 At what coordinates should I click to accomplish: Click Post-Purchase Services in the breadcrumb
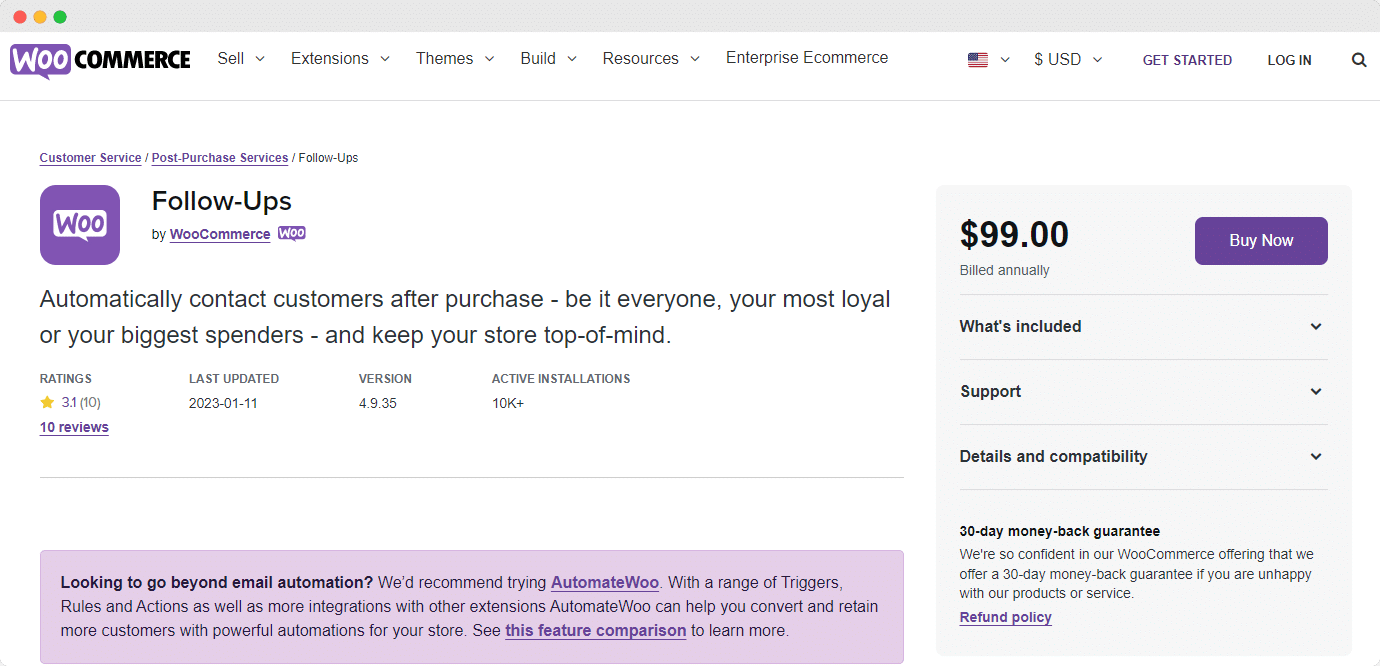click(x=219, y=157)
